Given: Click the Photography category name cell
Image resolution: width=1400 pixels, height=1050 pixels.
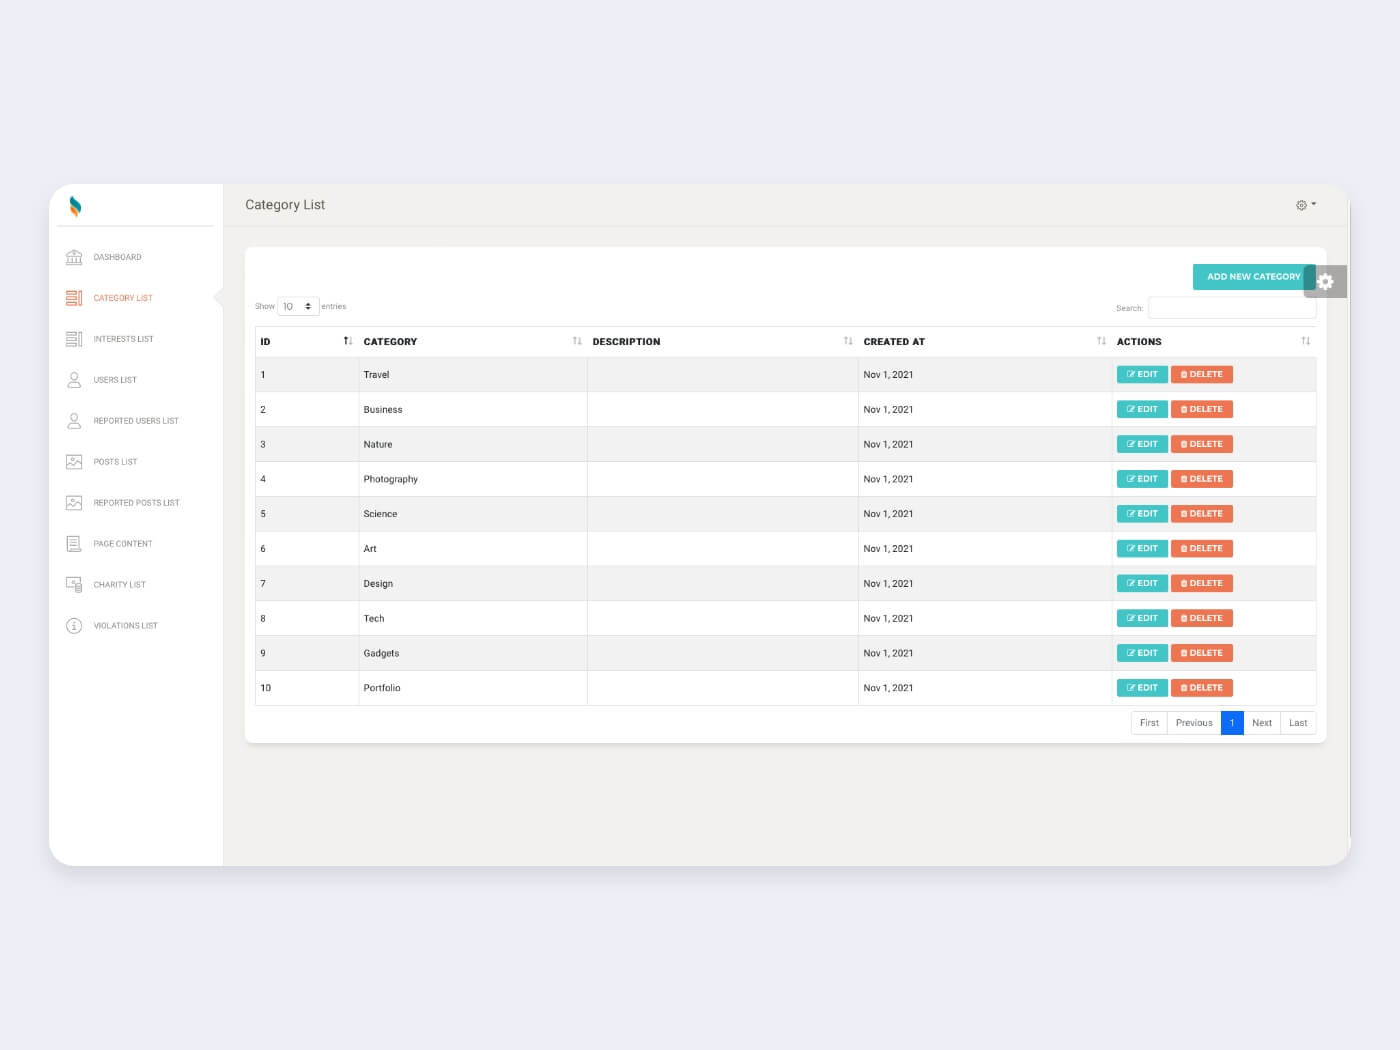Looking at the screenshot, I should coord(473,480).
